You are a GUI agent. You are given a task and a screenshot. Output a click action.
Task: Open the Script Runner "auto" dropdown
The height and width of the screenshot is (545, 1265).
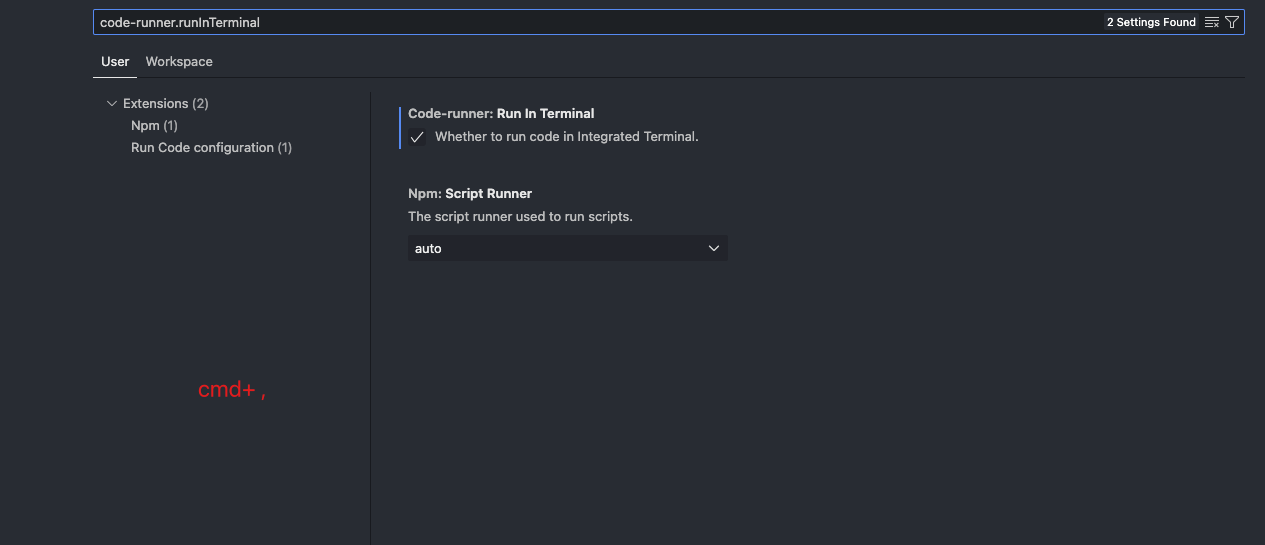pyautogui.click(x=567, y=249)
